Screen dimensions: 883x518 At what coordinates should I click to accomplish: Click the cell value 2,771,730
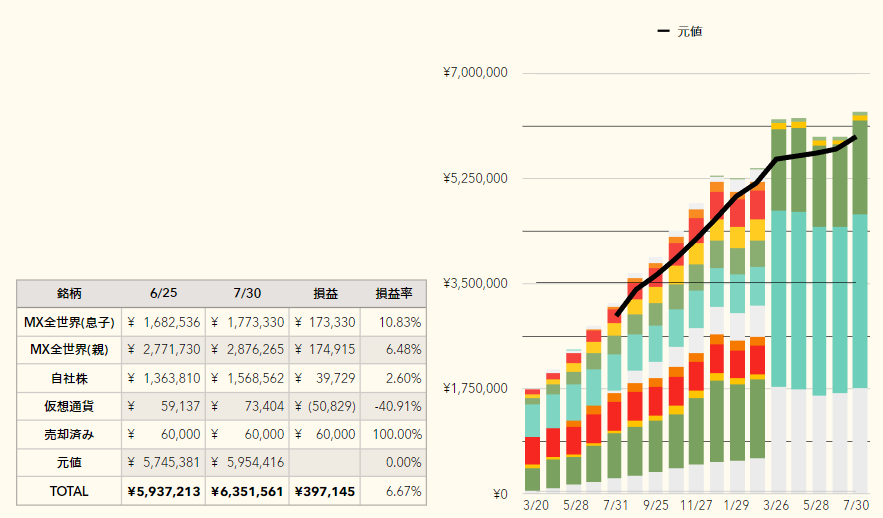(163, 350)
